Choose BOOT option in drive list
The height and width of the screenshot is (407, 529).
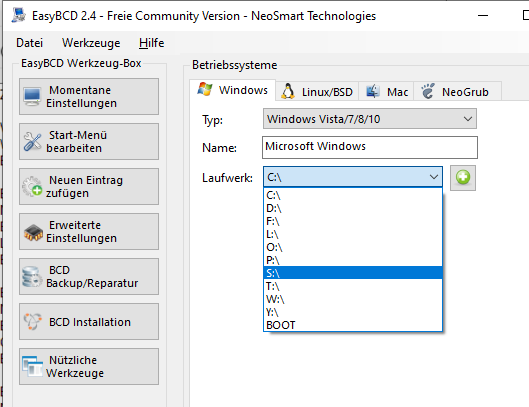click(353, 325)
